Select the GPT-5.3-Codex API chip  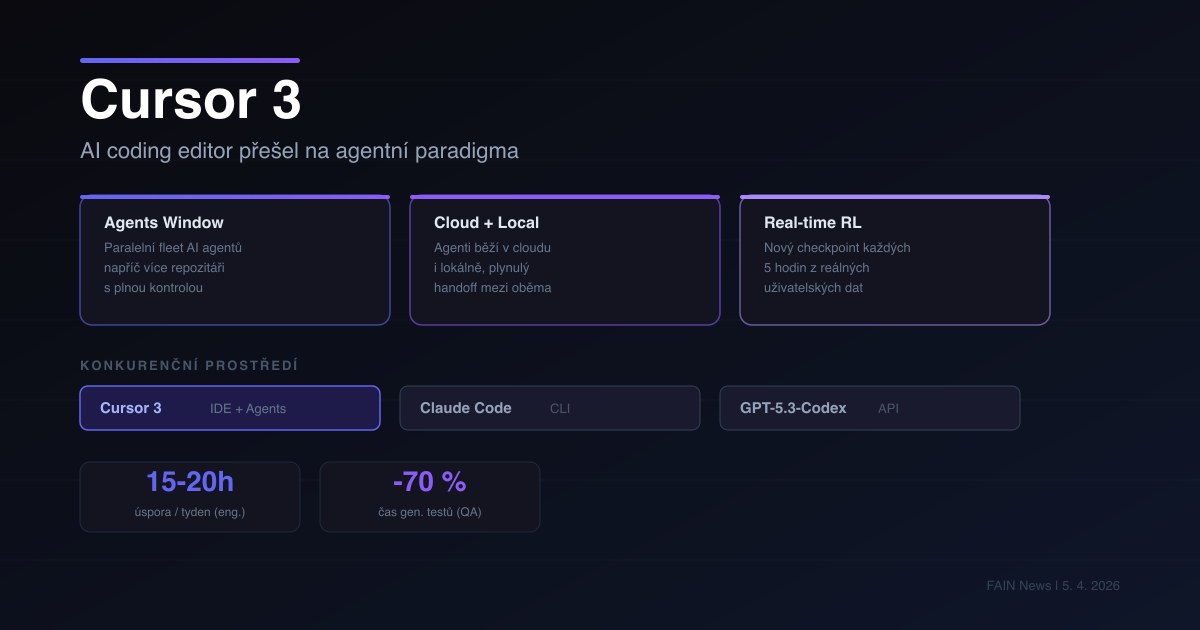tap(869, 408)
